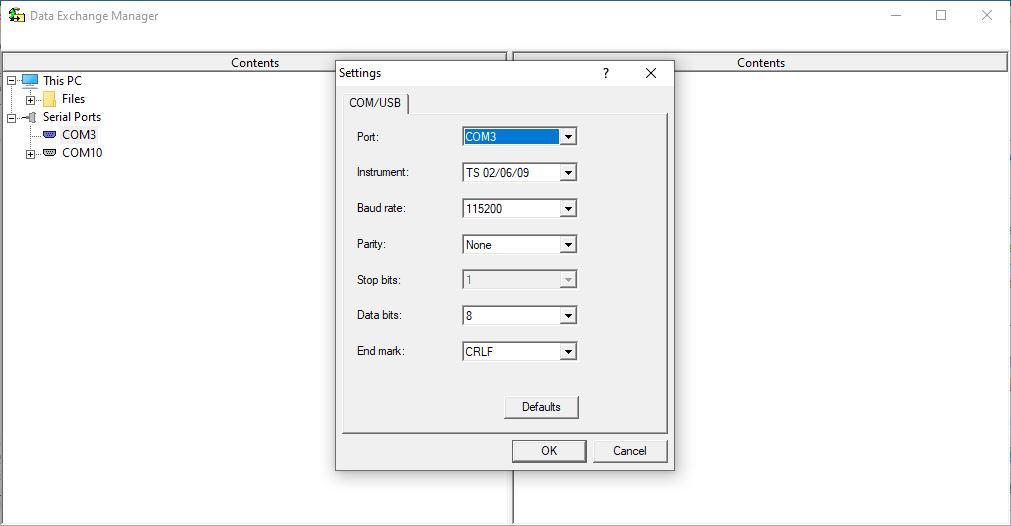1011x526 pixels.
Task: Confirm settings with the OK button
Action: (x=549, y=451)
